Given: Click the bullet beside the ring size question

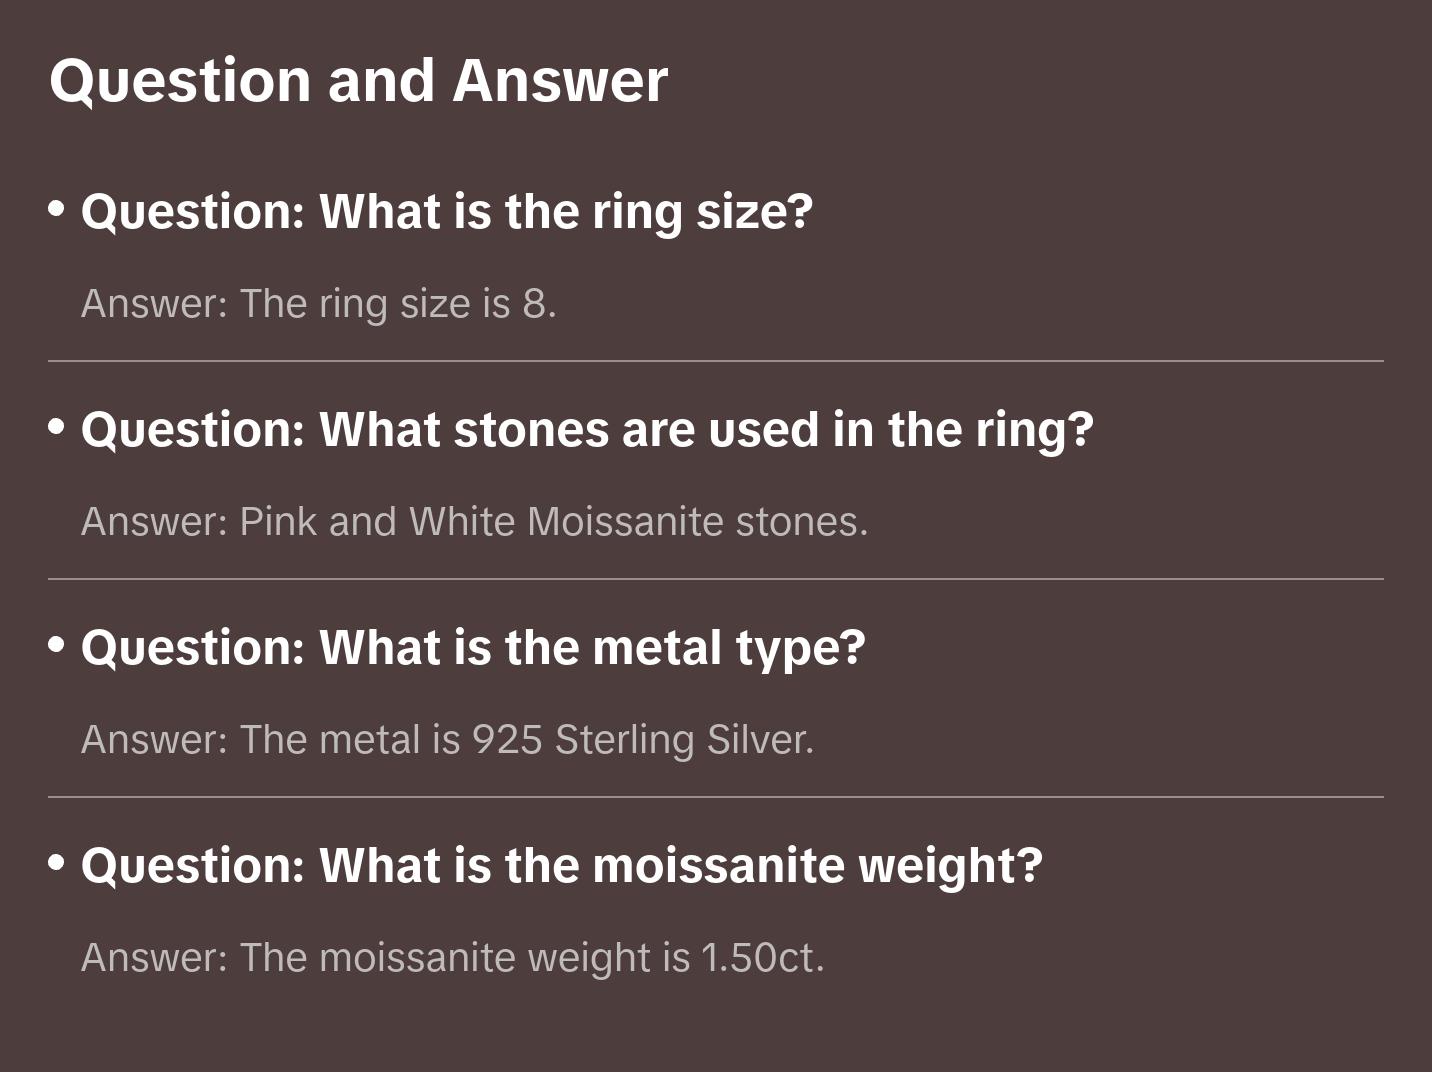Looking at the screenshot, I should tap(57, 209).
